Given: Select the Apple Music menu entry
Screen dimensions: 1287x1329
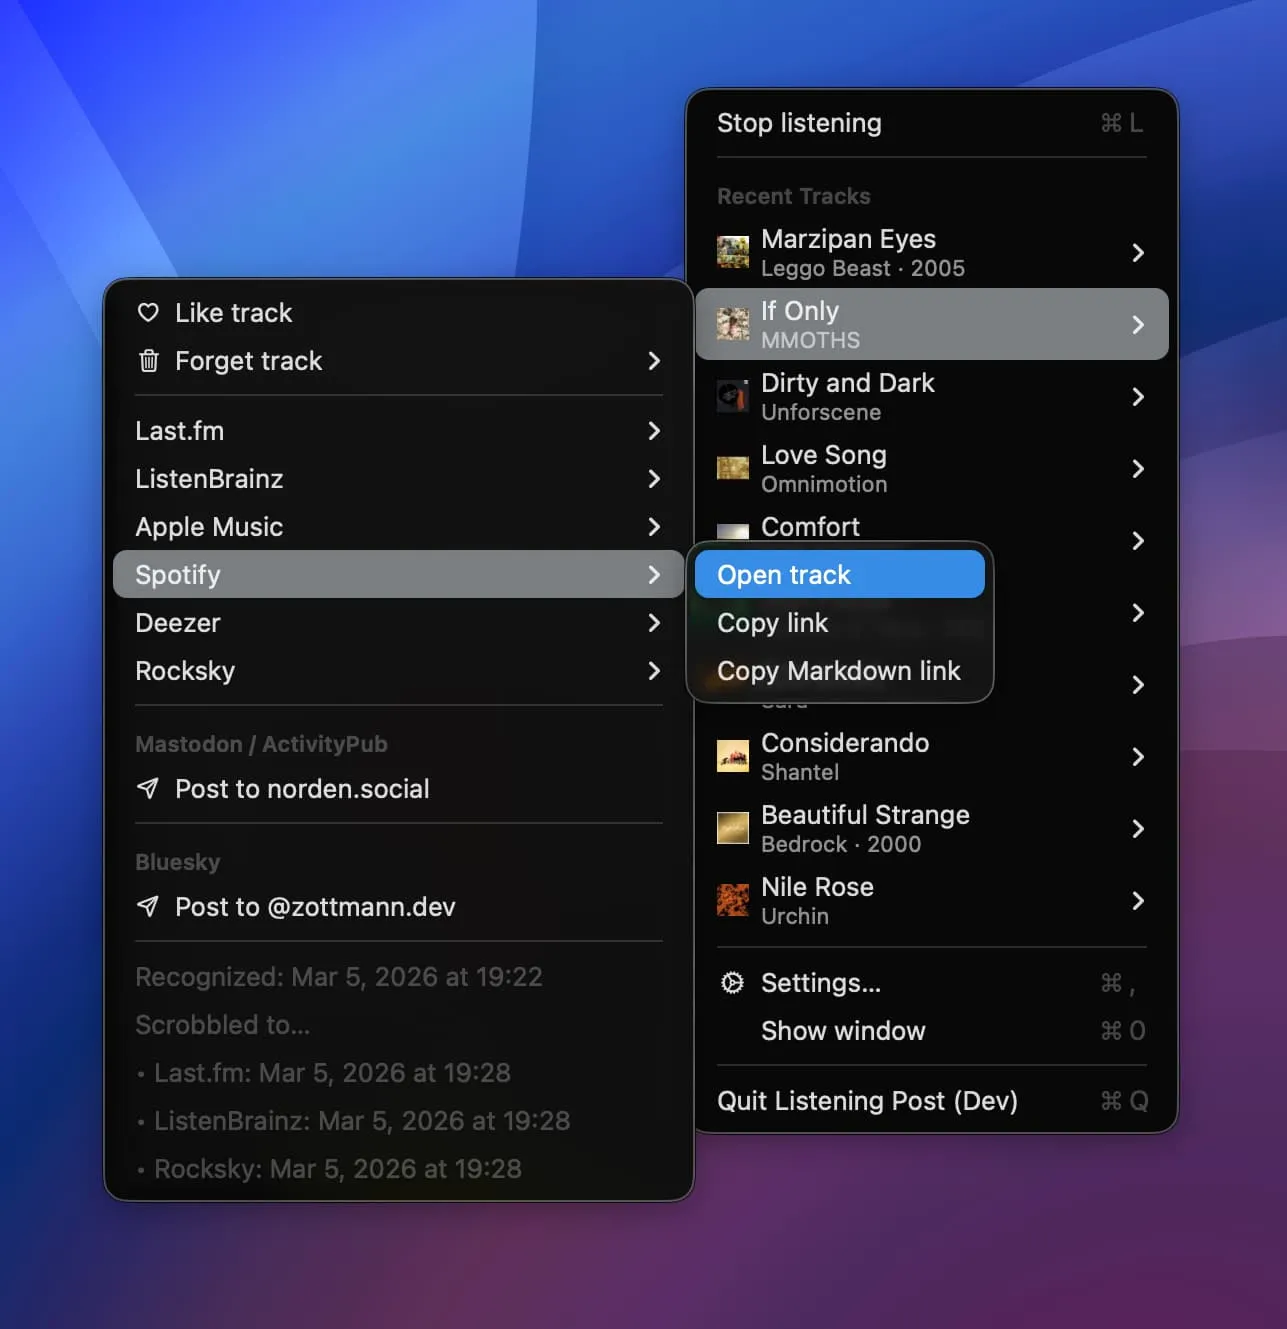Looking at the screenshot, I should coord(209,527).
